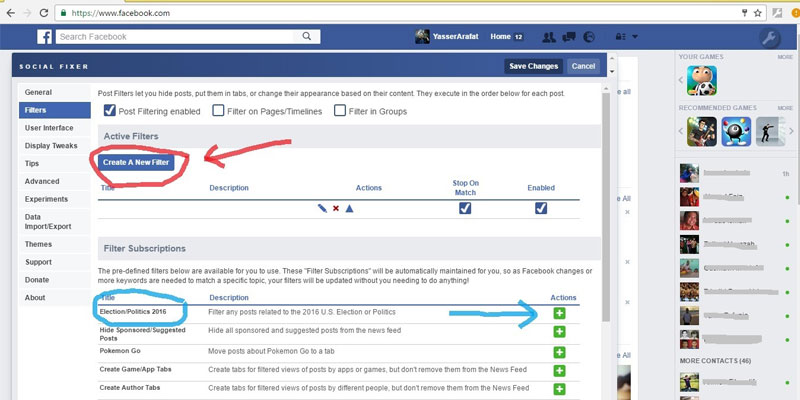Open friend requests icon
The width and height of the screenshot is (800, 400).
point(548,37)
